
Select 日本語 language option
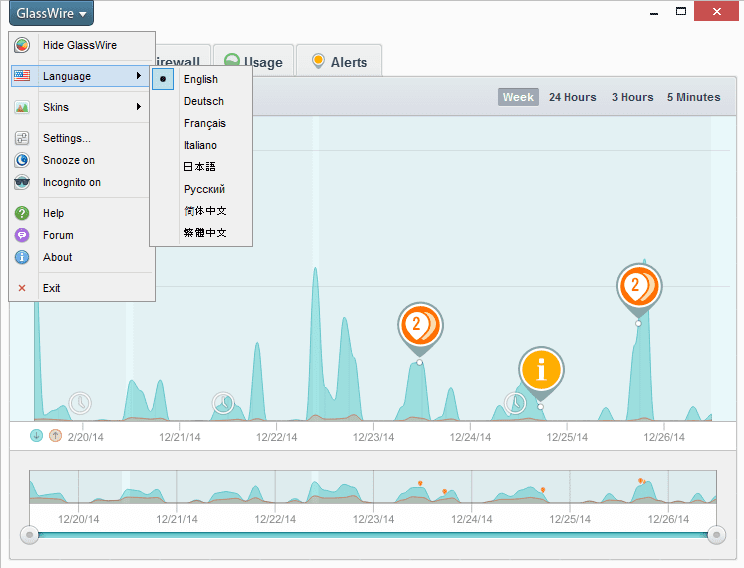tap(201, 167)
